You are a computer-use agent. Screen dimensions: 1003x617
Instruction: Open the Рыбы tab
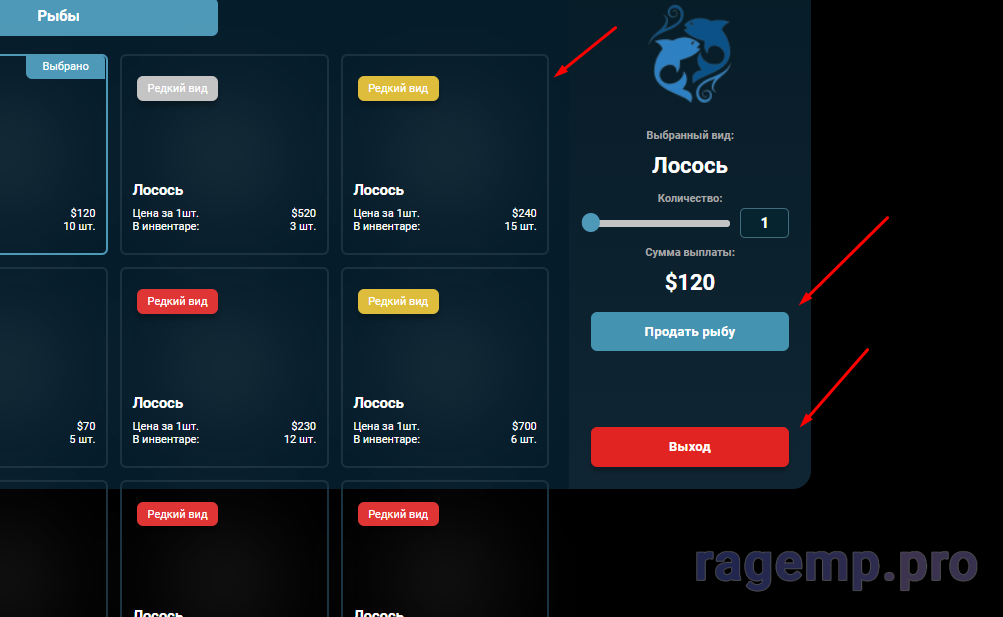click(109, 17)
